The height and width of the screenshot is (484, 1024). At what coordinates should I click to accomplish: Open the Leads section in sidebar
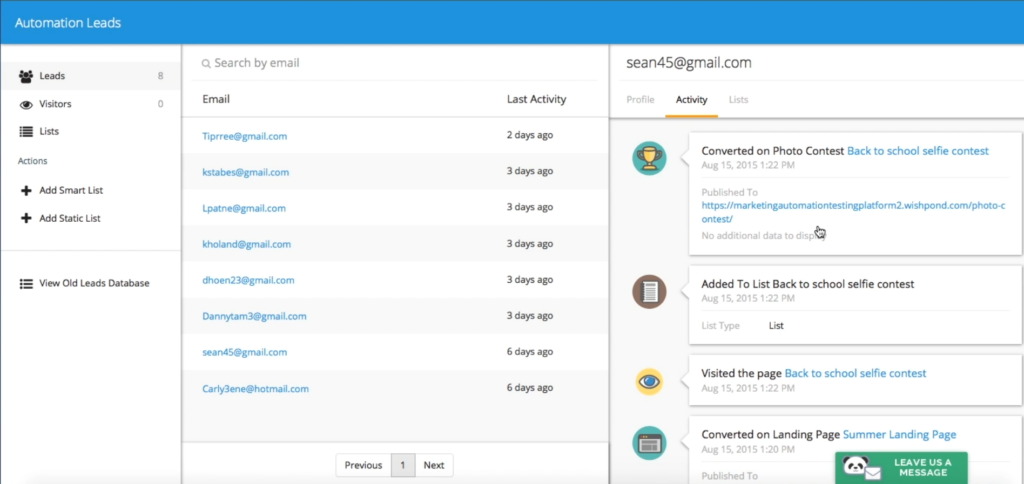(91, 76)
